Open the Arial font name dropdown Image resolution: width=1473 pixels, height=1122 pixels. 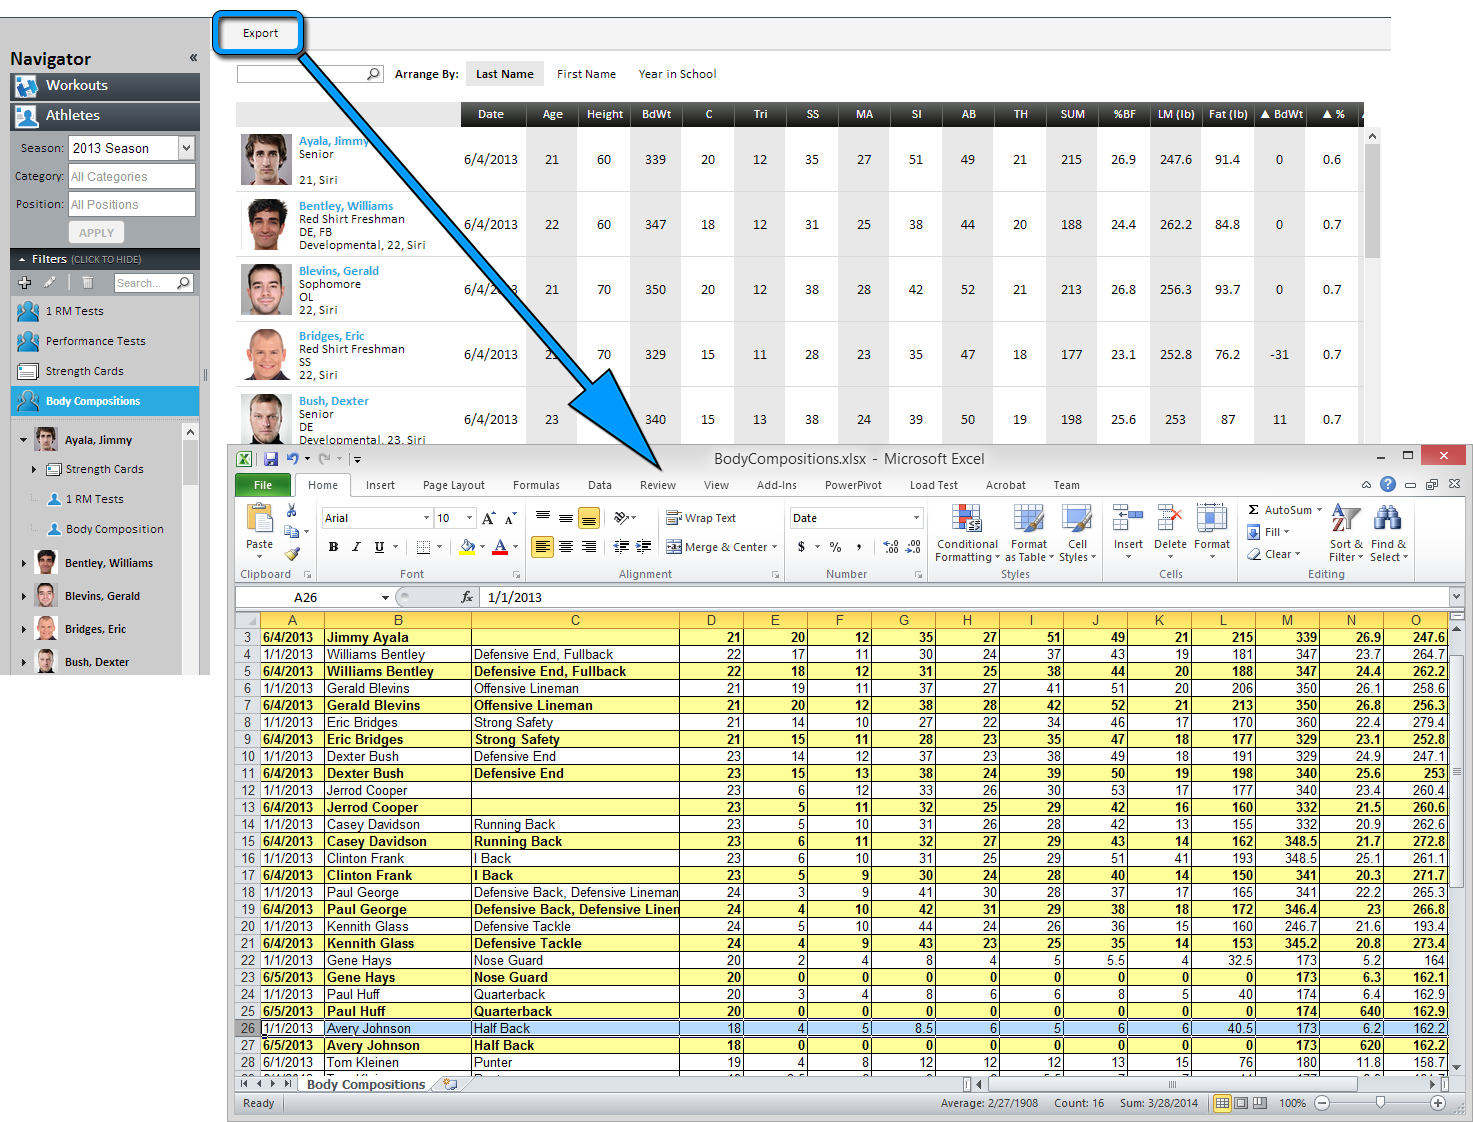[426, 518]
